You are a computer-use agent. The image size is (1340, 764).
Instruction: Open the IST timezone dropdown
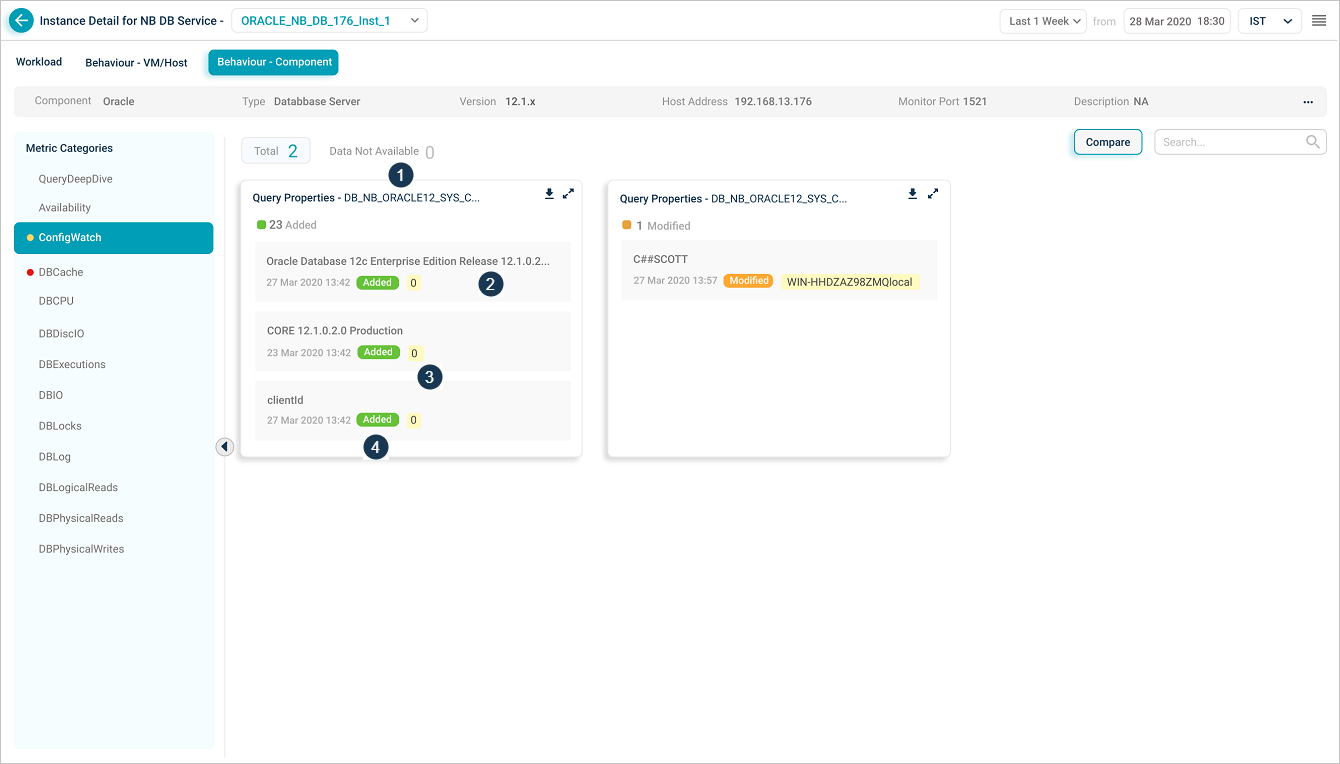[1269, 21]
